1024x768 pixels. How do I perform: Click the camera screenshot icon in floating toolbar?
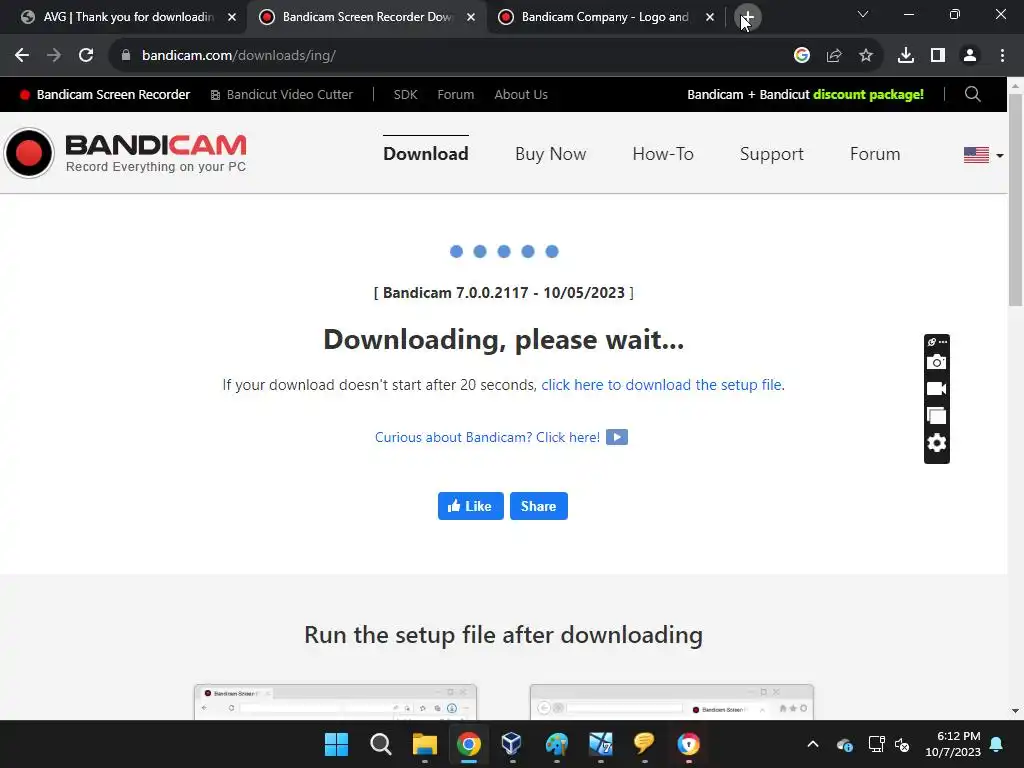pos(936,362)
